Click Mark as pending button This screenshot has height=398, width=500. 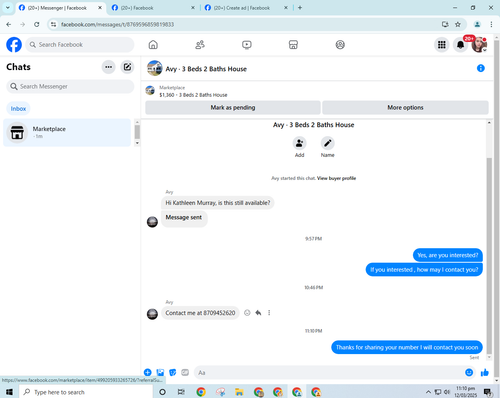(233, 108)
